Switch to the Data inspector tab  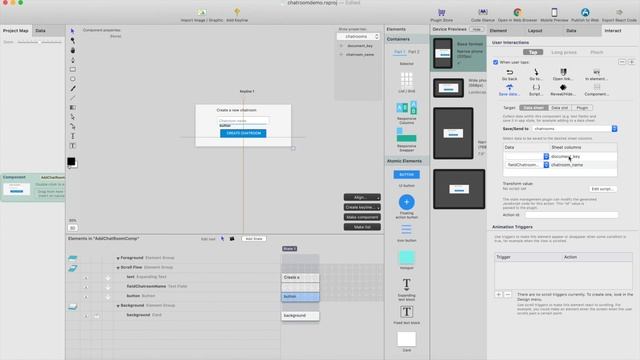tap(571, 31)
